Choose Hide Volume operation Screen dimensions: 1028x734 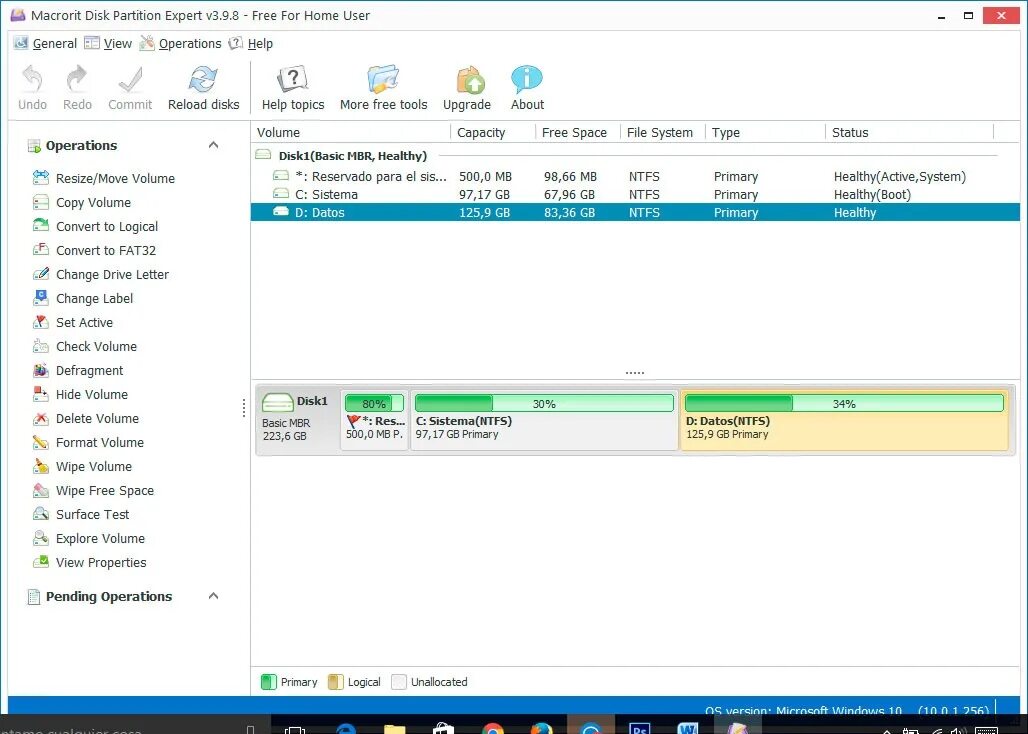pyautogui.click(x=81, y=395)
